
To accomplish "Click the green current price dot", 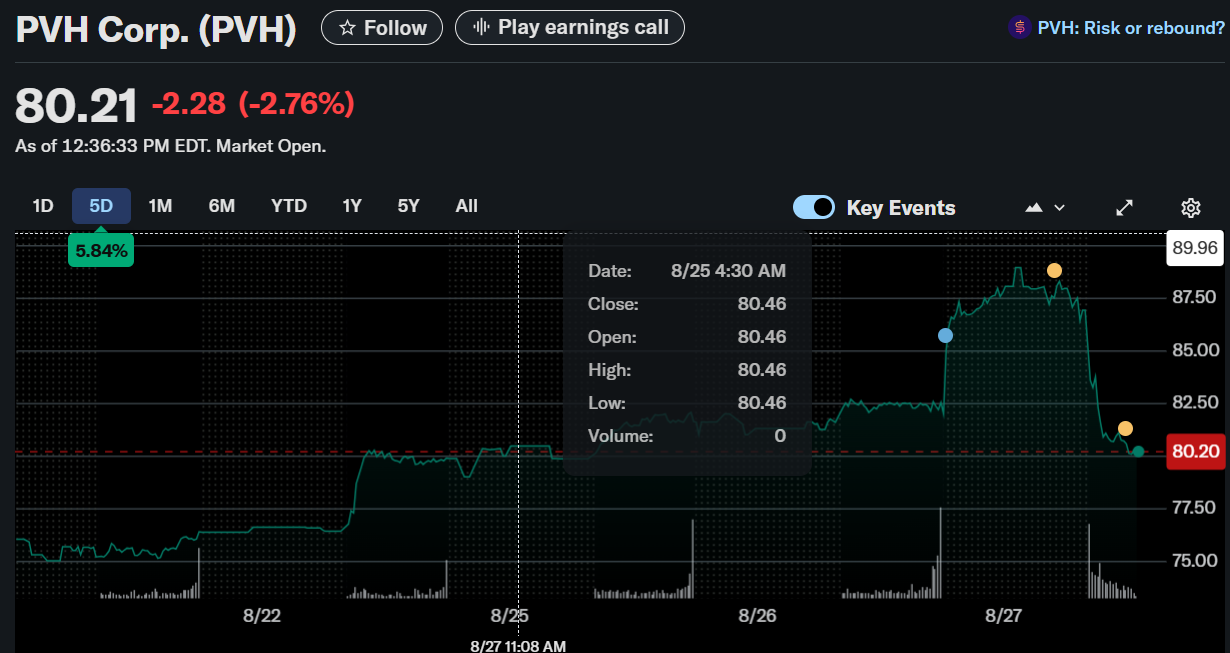I will click(1138, 451).
